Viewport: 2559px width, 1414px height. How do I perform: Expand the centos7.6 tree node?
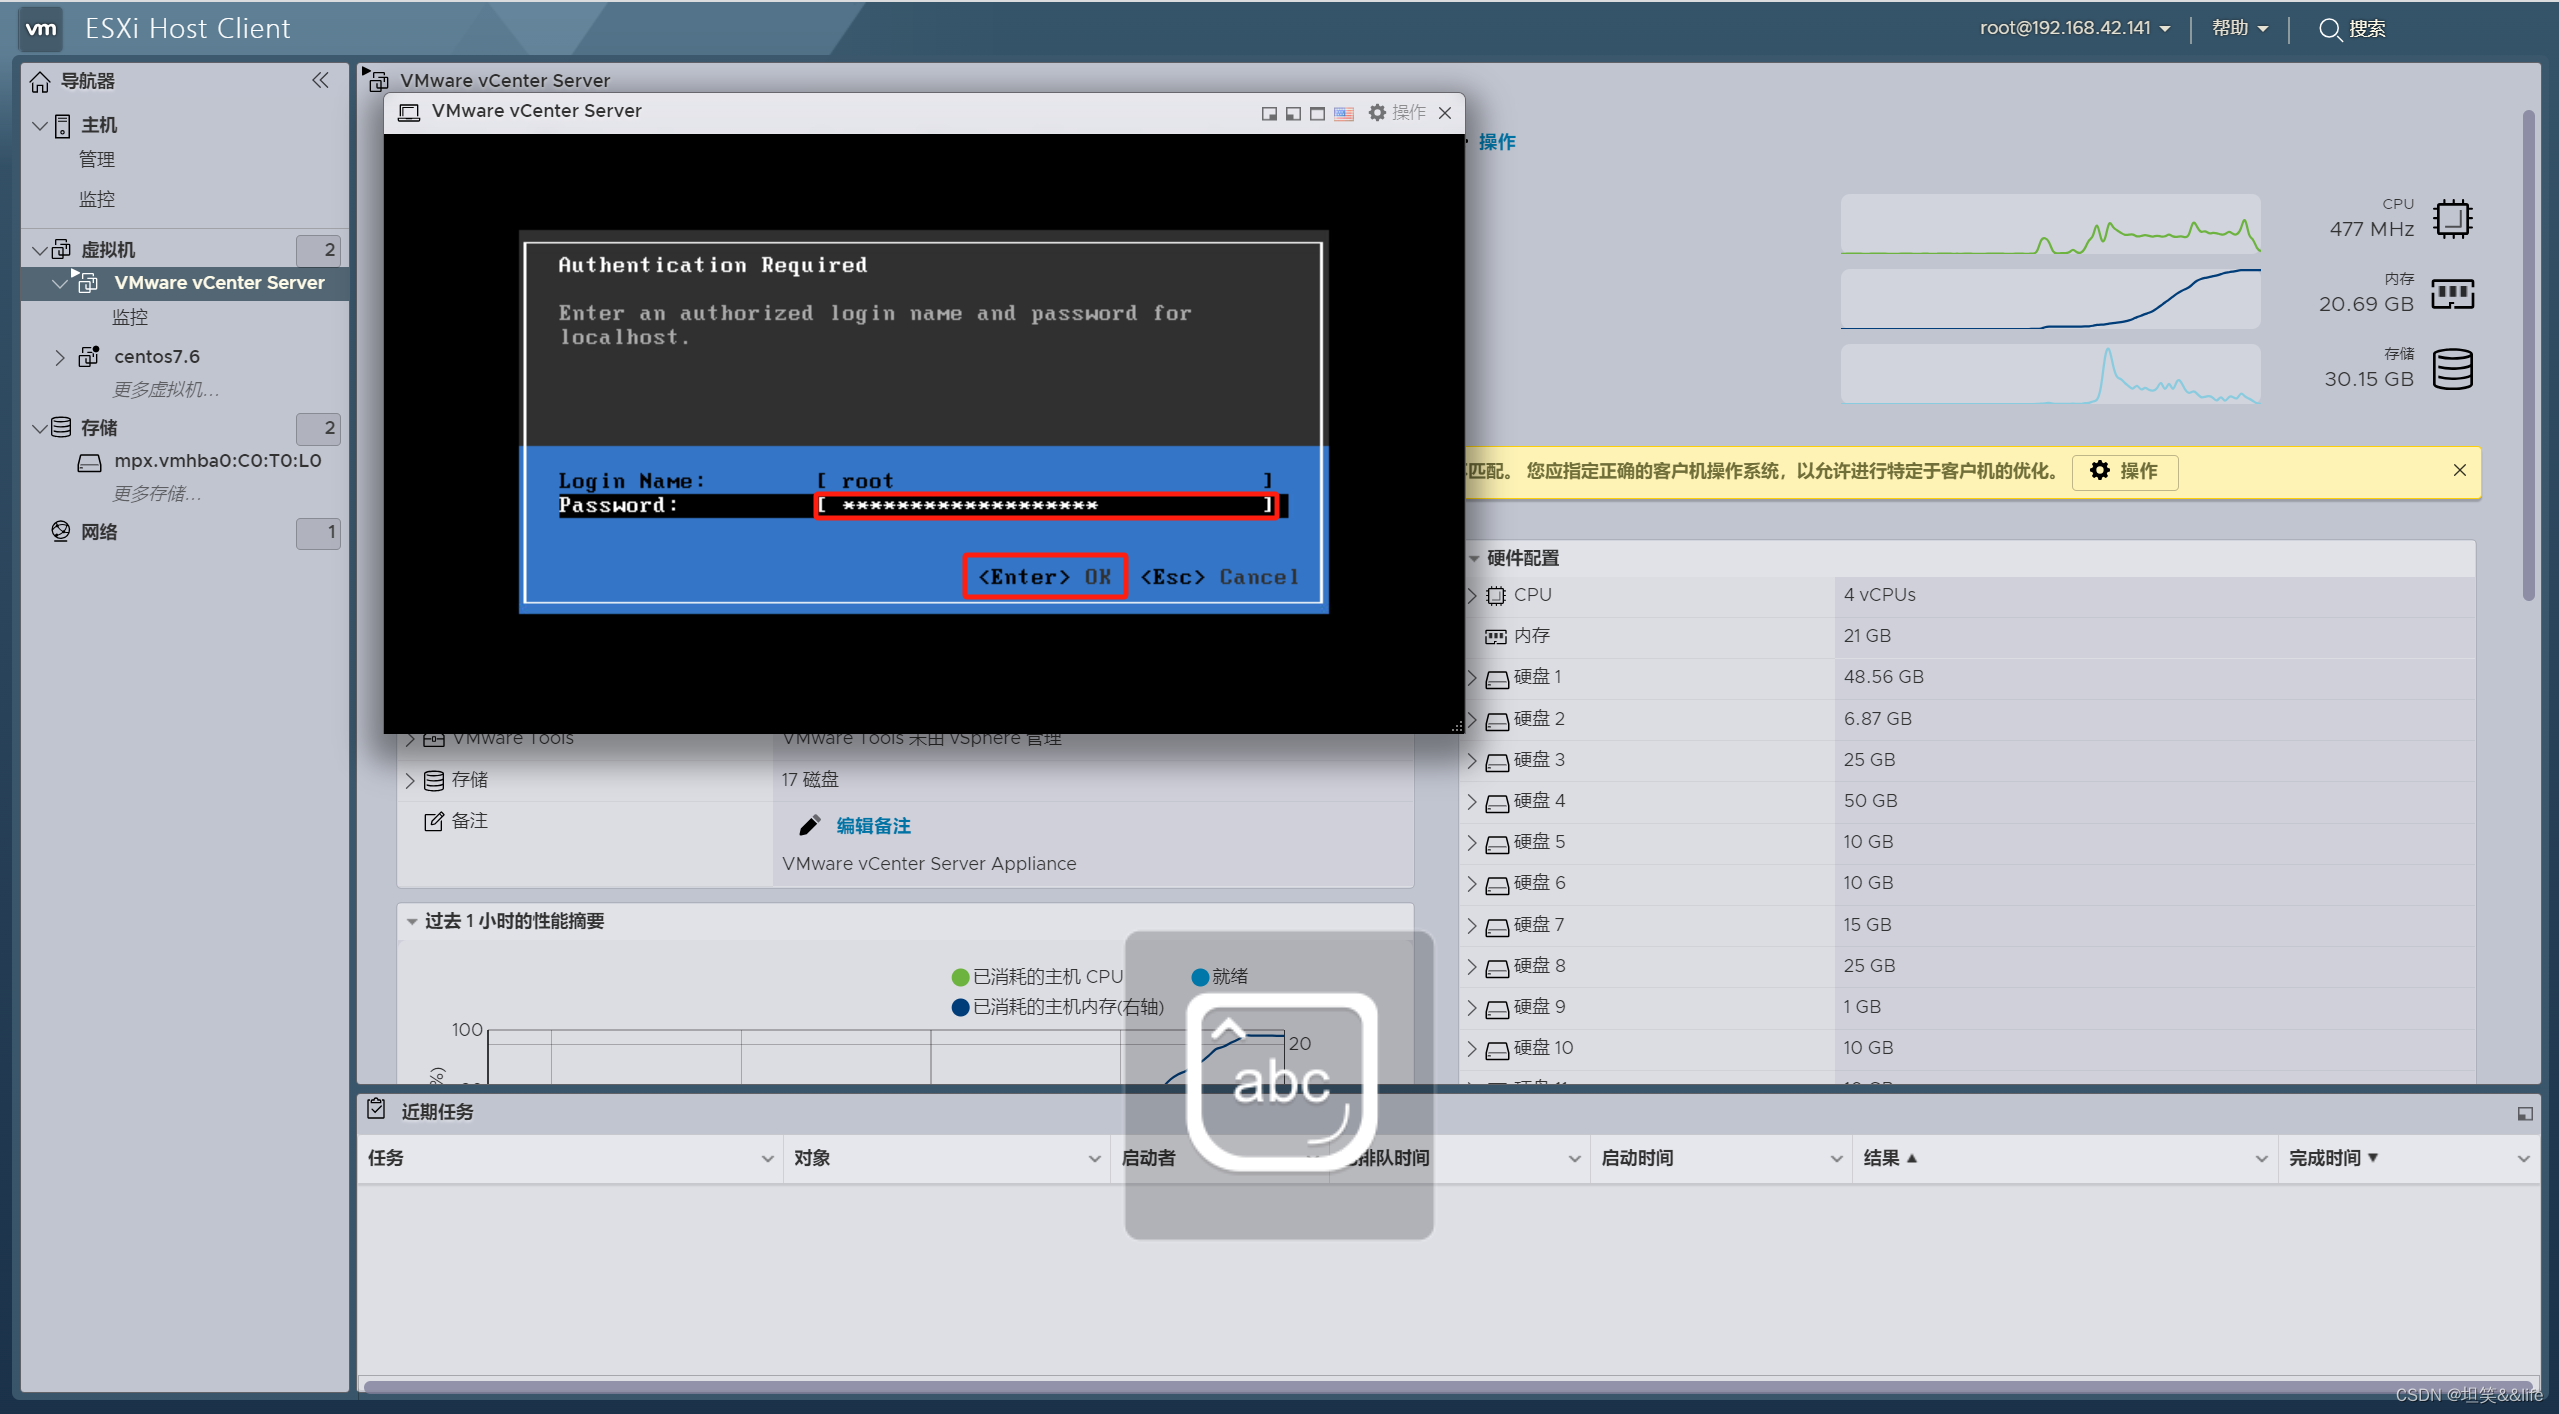click(x=59, y=357)
